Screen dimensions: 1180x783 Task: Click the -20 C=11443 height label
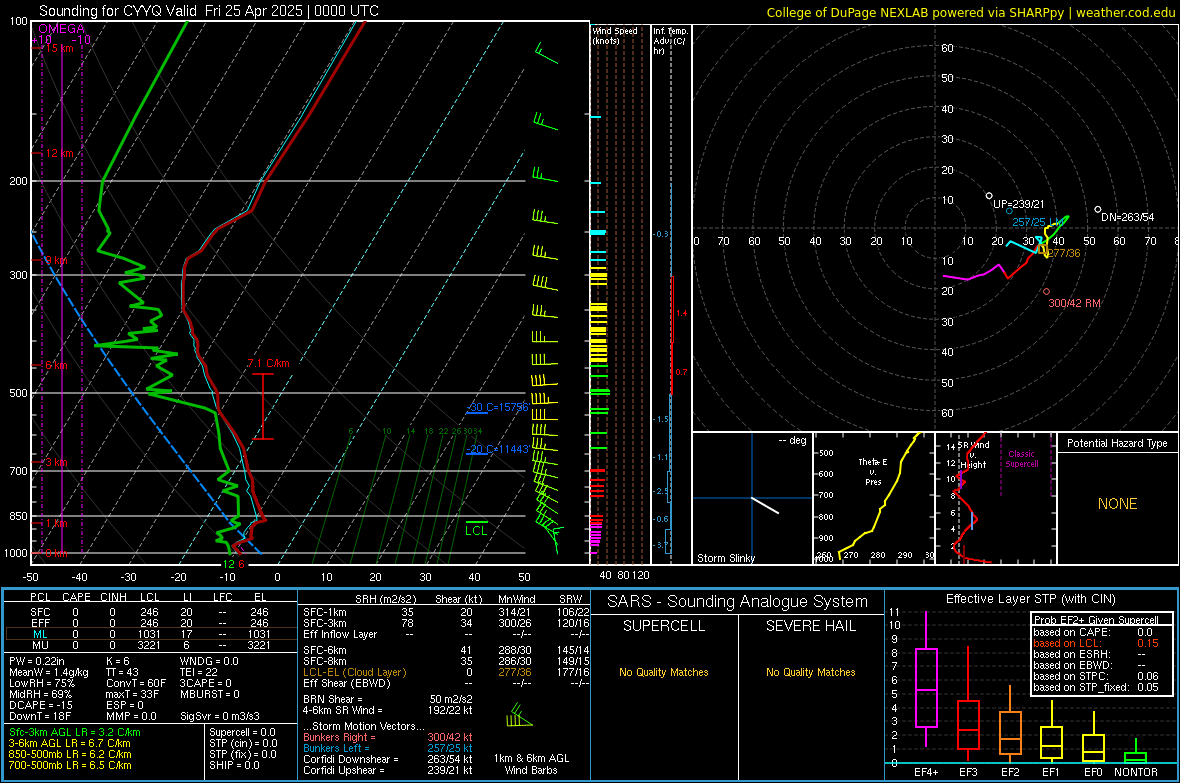[x=497, y=449]
